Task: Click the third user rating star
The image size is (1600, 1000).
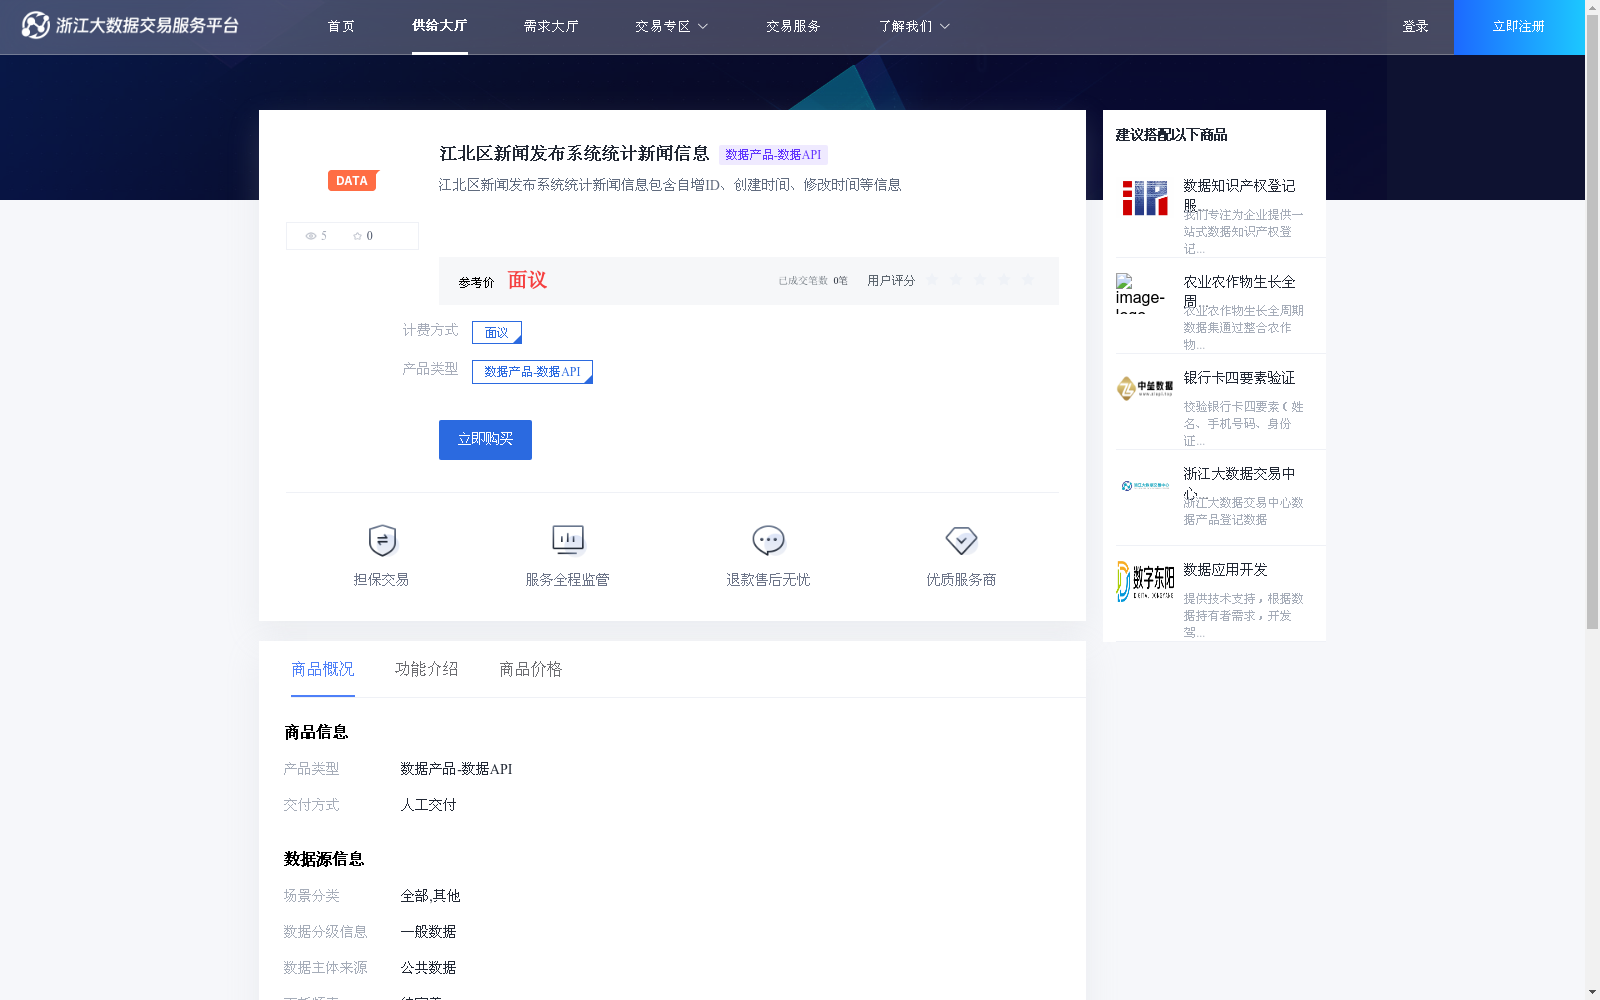Action: (x=980, y=280)
